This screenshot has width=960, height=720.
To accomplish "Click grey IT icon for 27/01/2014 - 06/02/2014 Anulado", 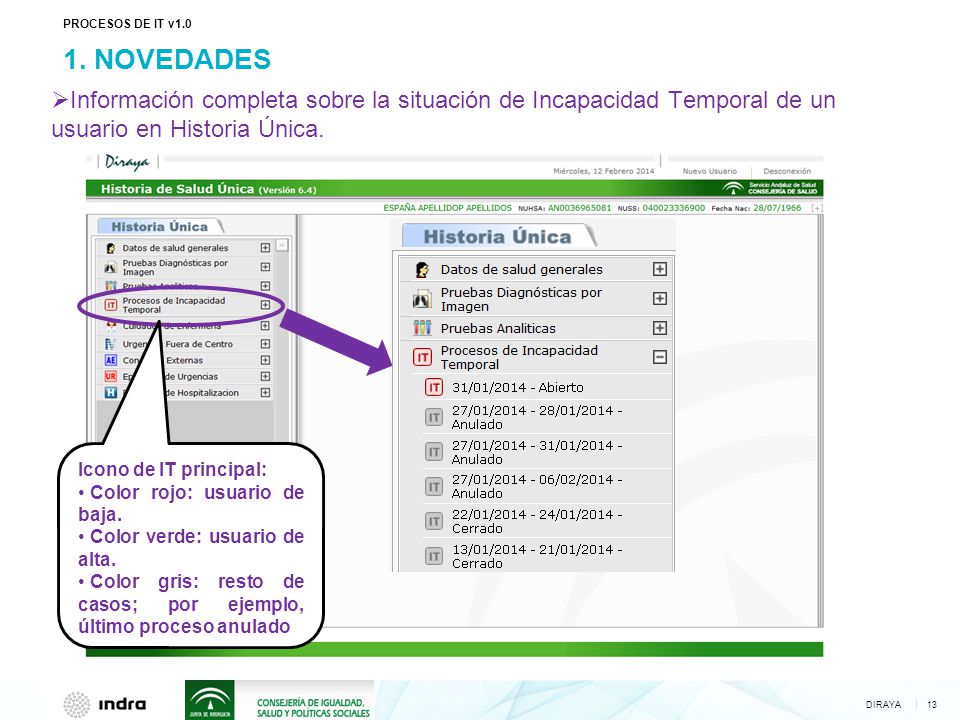I will (433, 487).
